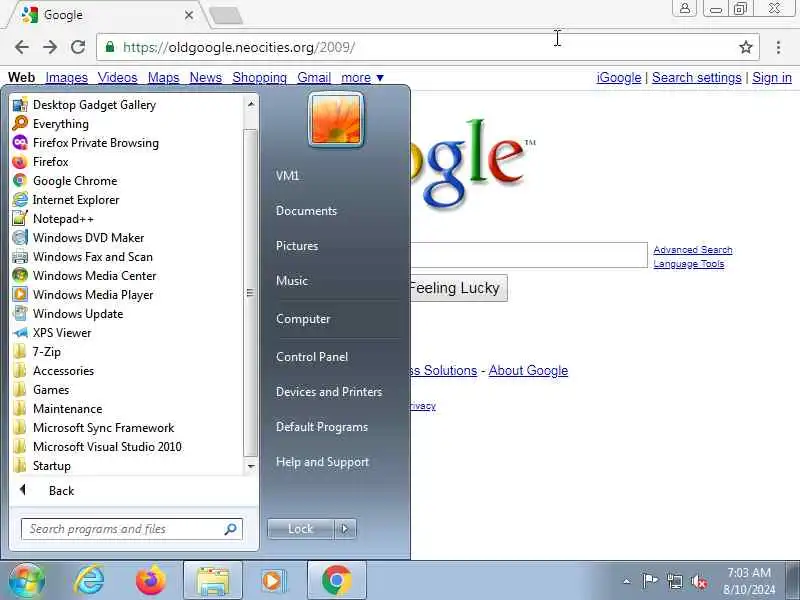Screen dimensions: 800x600
Task: Click the muted volume tray icon
Action: [698, 581]
